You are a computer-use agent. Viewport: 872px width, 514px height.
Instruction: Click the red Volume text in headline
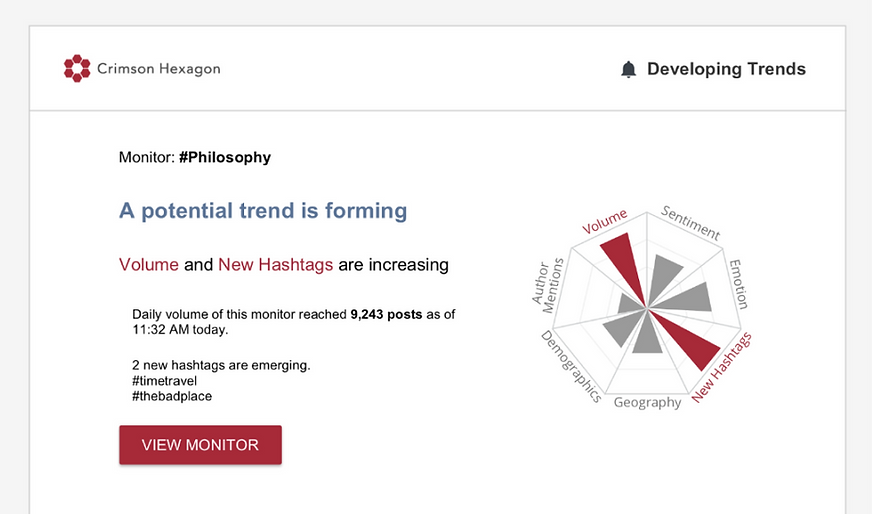[x=148, y=265]
